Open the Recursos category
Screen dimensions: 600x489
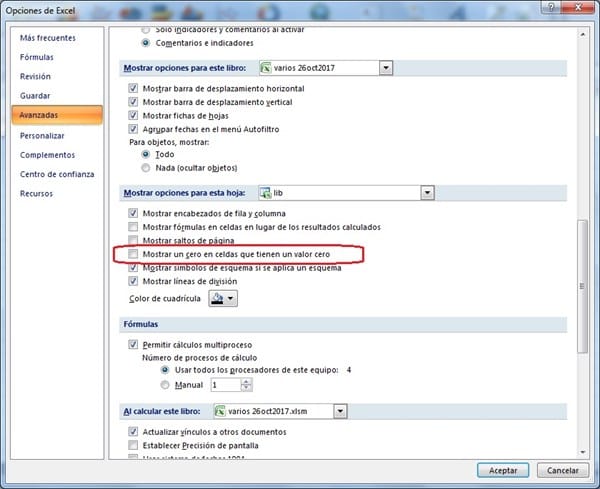[x=36, y=194]
